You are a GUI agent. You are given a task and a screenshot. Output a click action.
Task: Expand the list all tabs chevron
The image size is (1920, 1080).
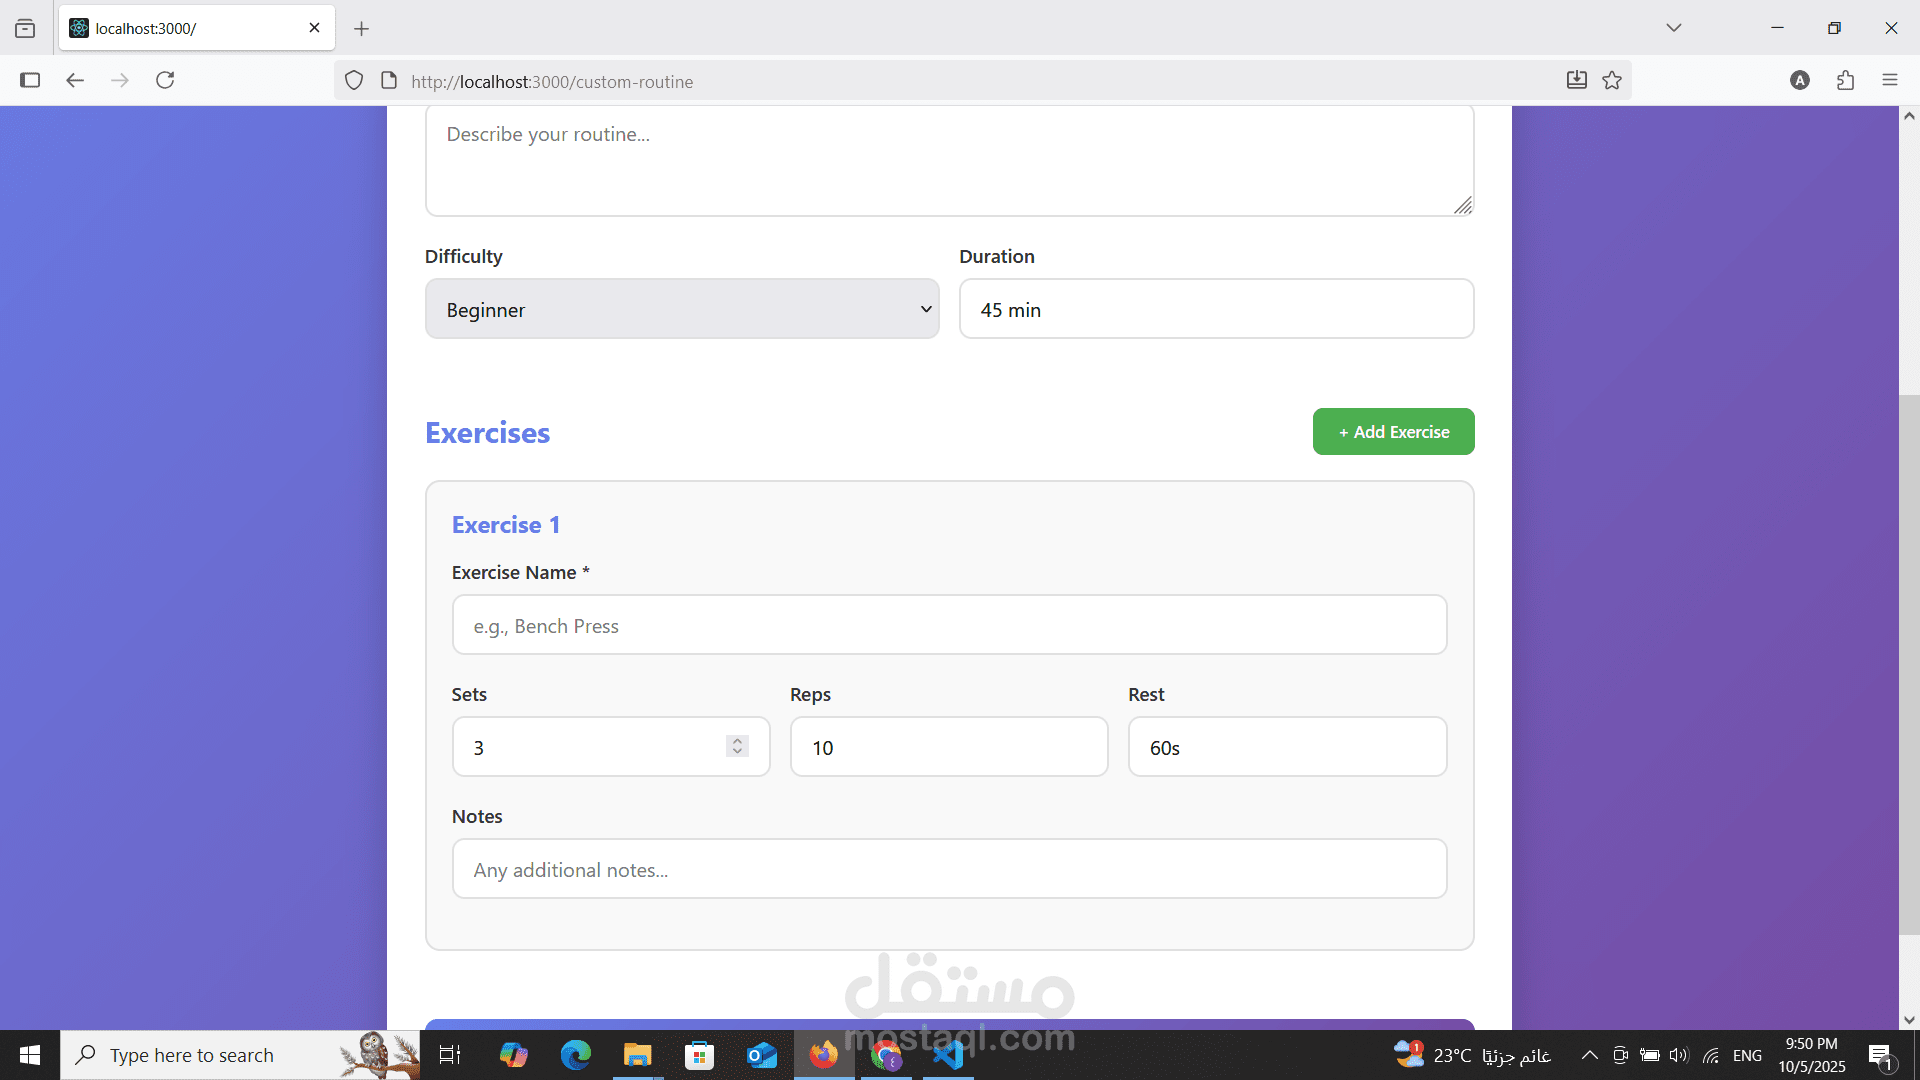[1673, 27]
